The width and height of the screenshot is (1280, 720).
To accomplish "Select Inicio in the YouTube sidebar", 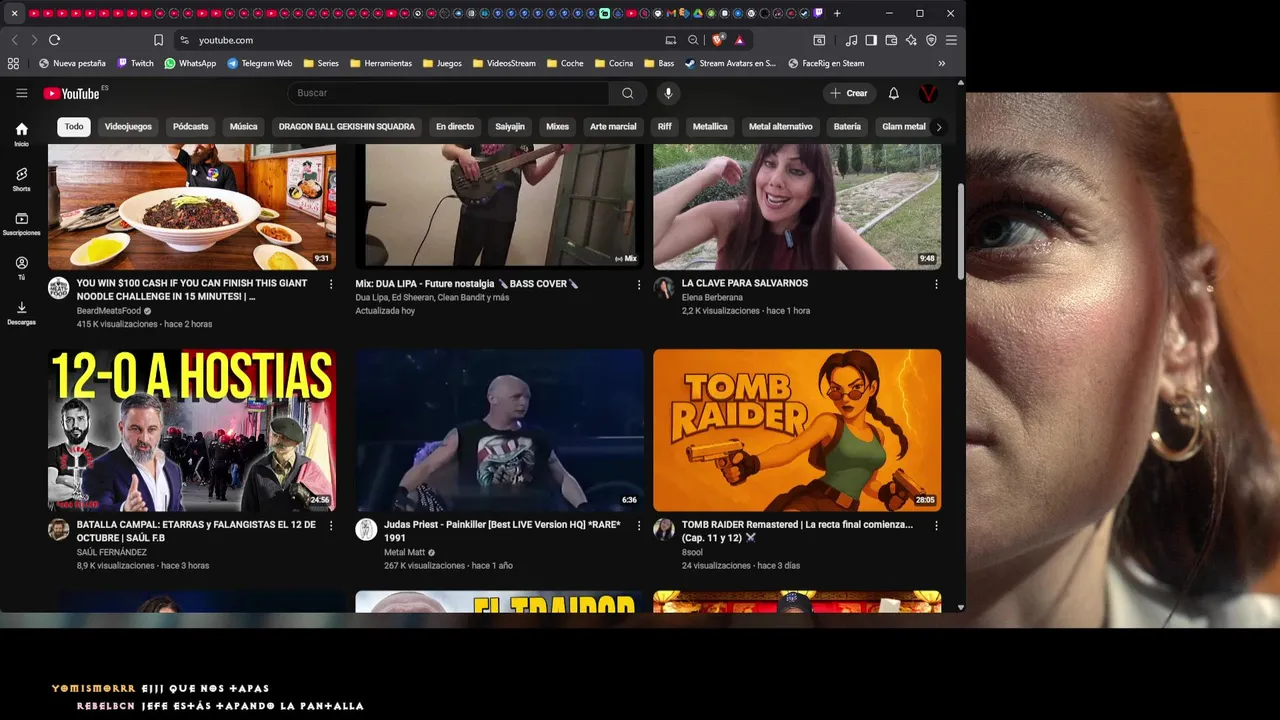I will click(21, 134).
